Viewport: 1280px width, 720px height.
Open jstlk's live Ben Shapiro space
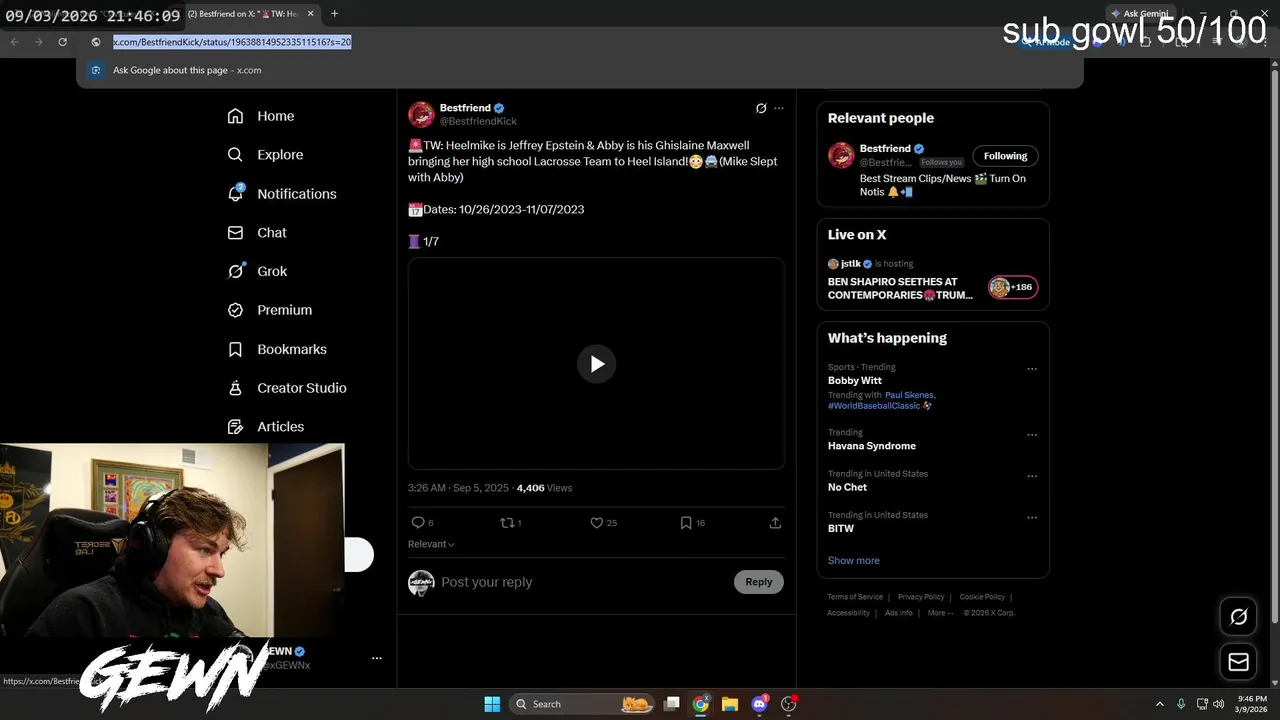click(x=900, y=288)
